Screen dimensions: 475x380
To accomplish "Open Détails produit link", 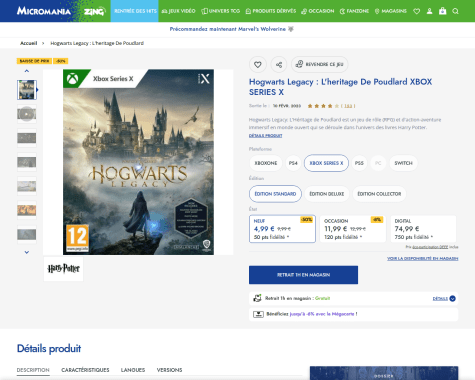I will pos(265,136).
